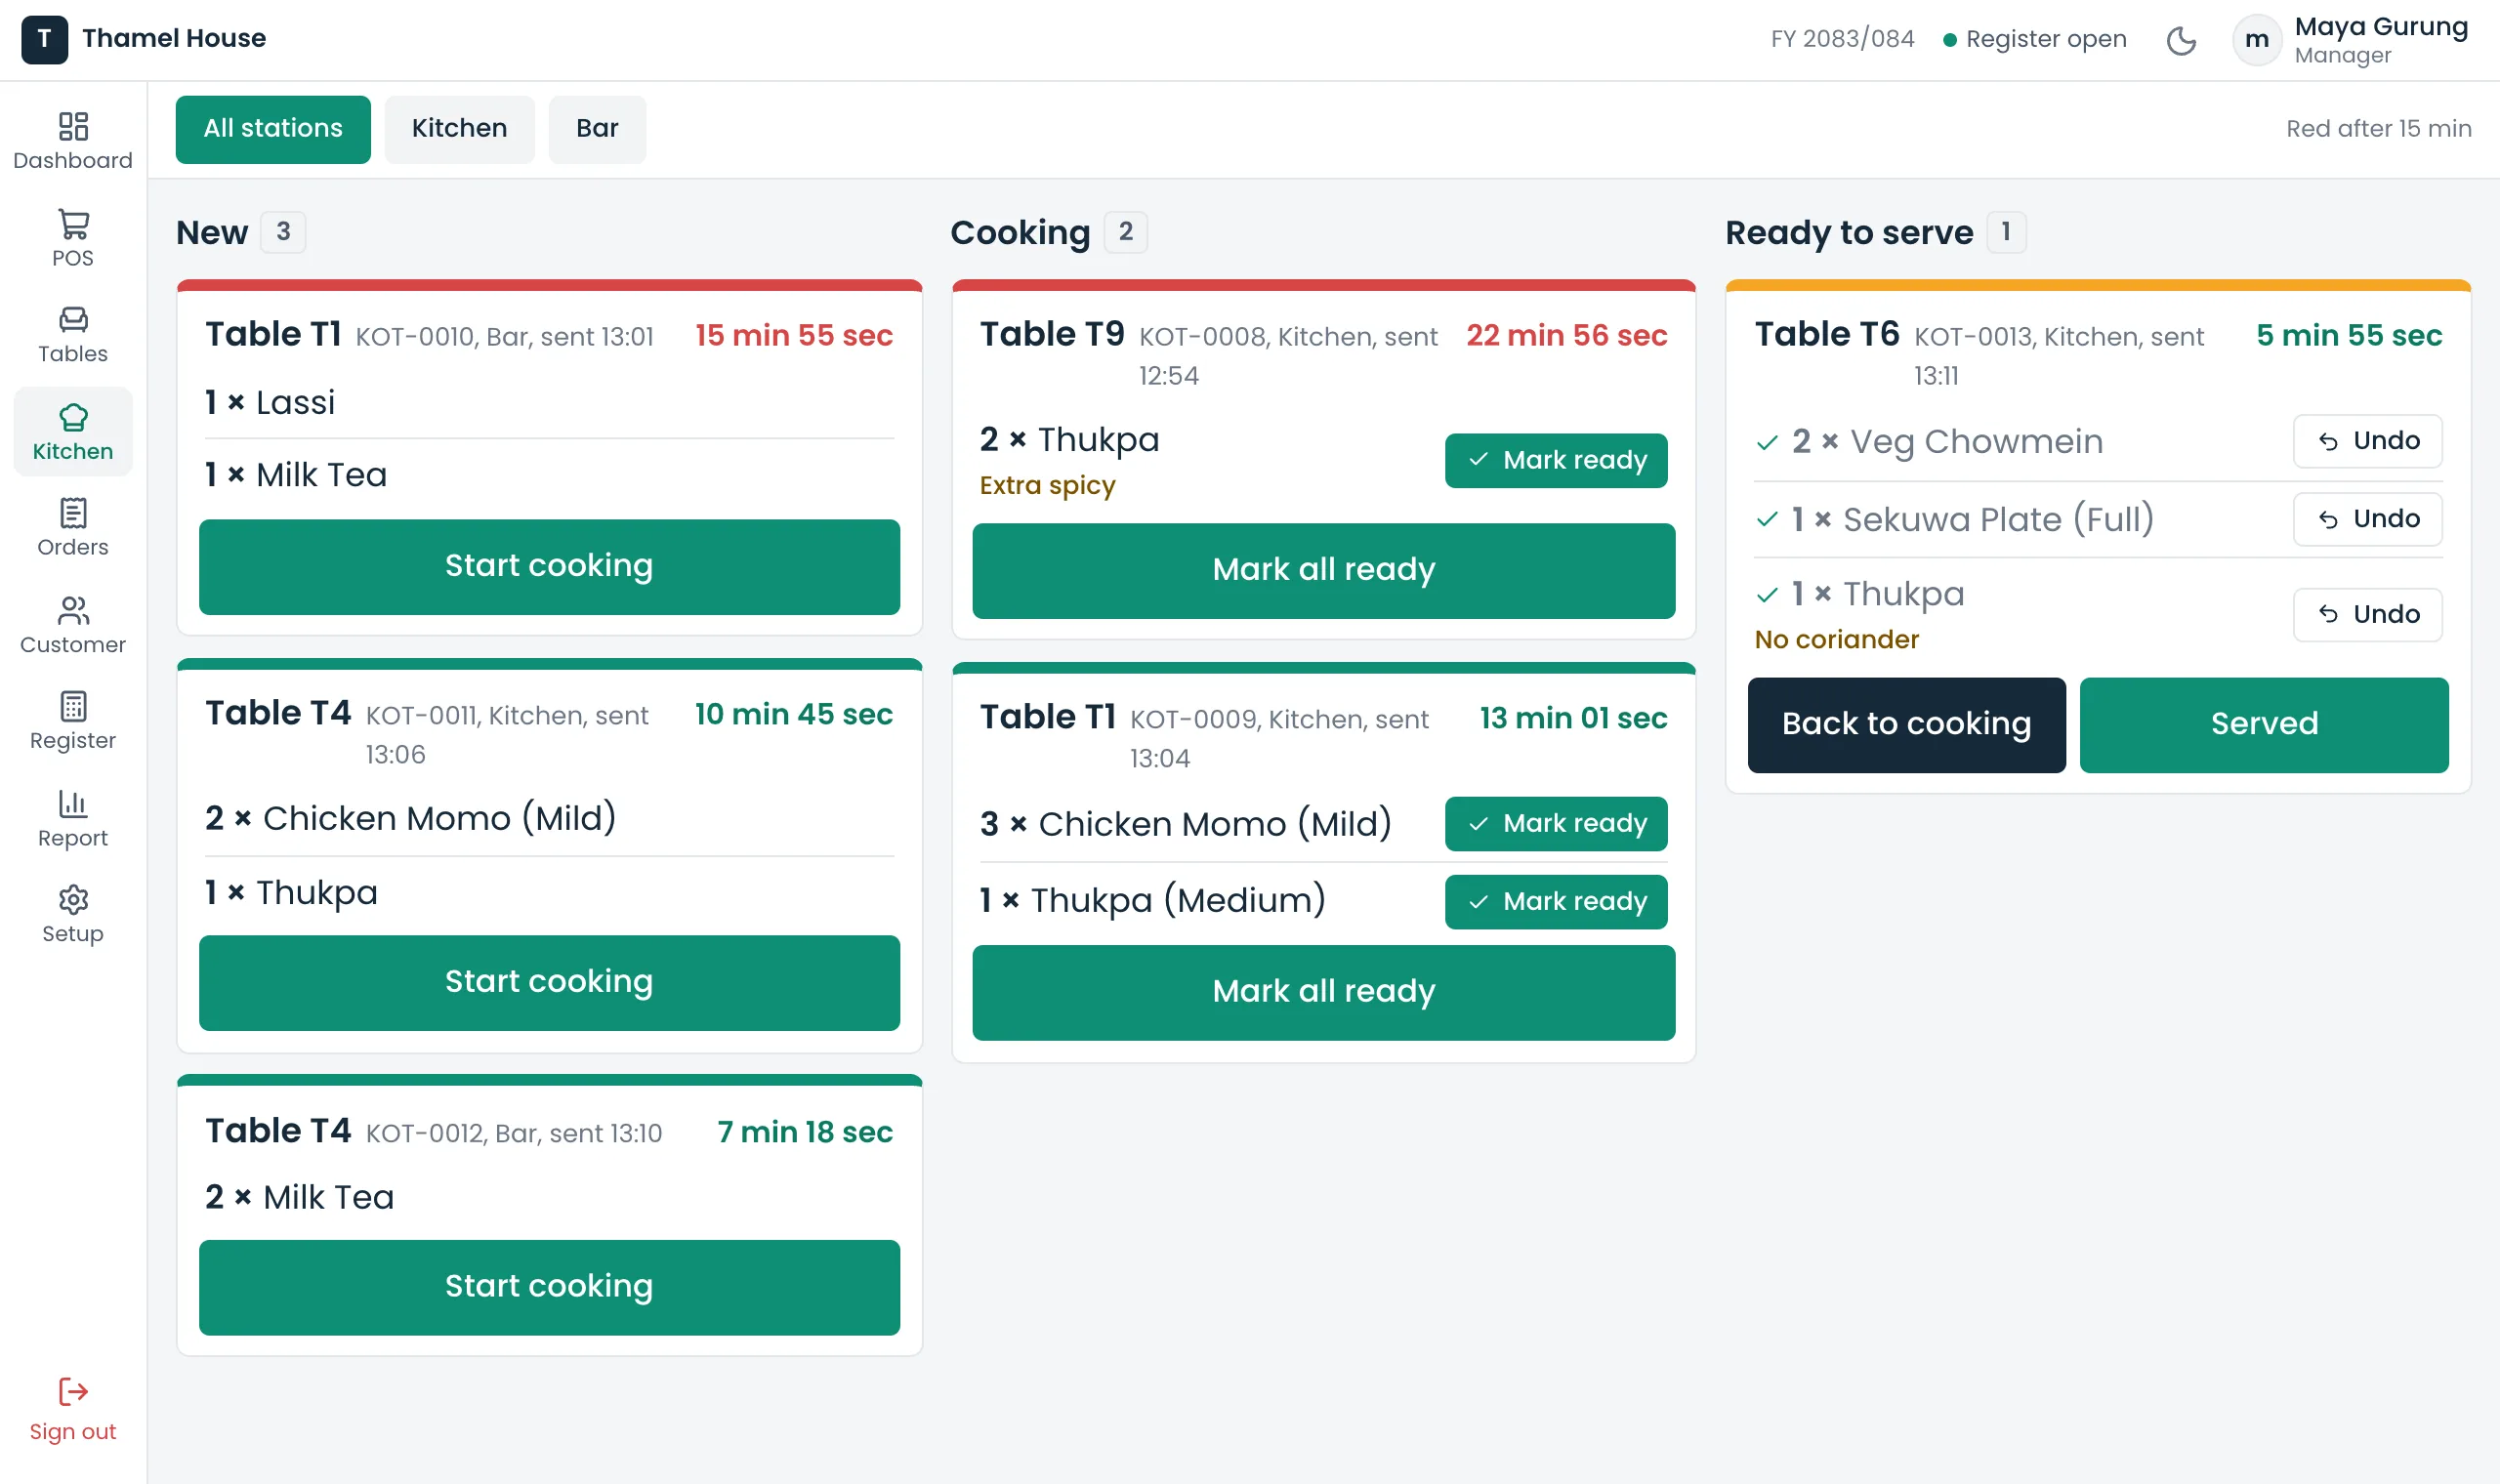Click the FY 2083/084 label

1842,39
